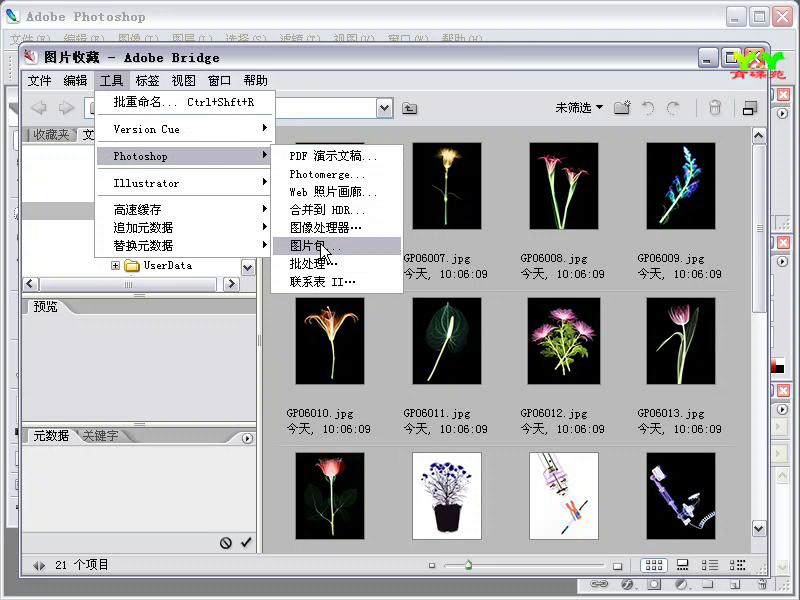Image resolution: width=800 pixels, height=600 pixels.
Task: Expand the 追加元数据 submenu
Action: click(184, 228)
